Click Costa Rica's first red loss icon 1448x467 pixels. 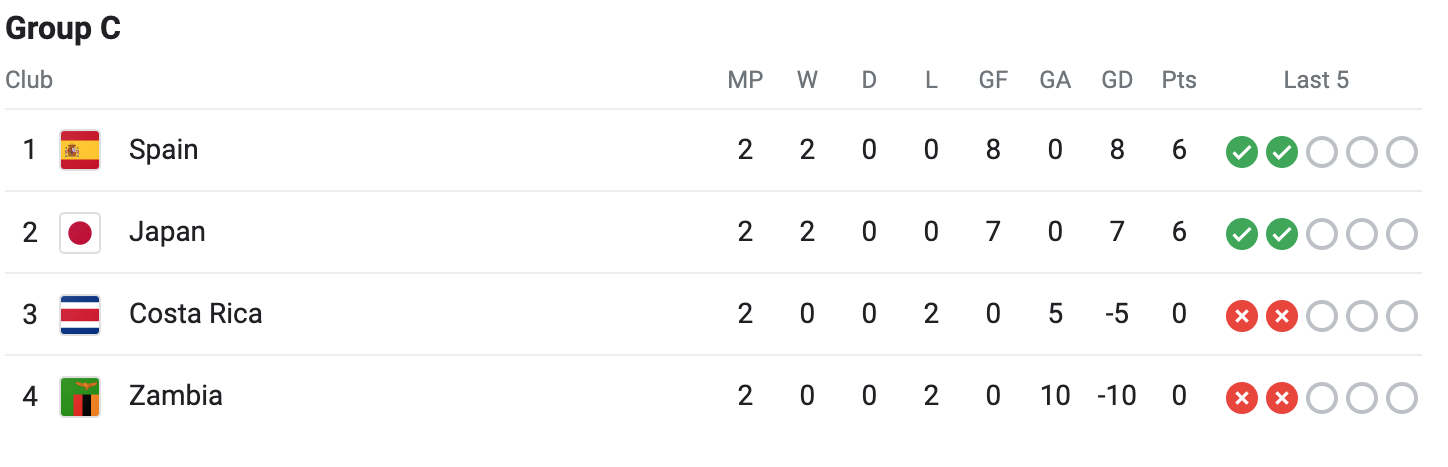pos(1241,316)
